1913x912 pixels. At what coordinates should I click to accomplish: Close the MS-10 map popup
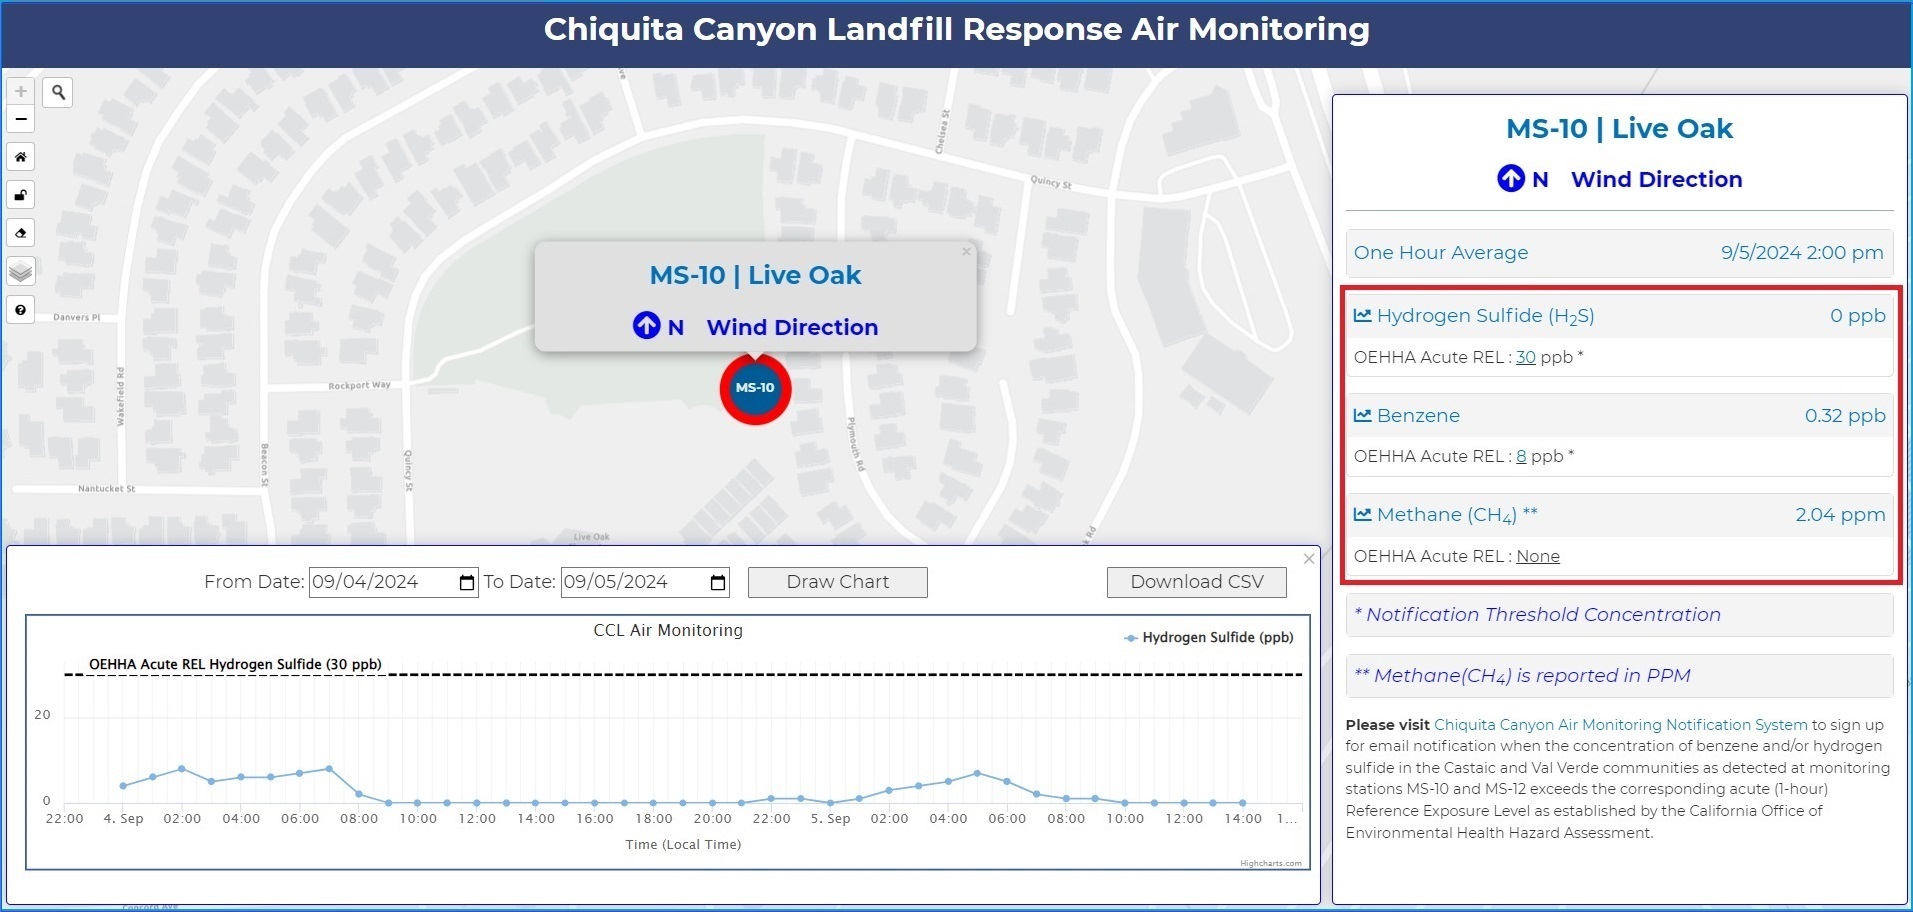click(966, 252)
